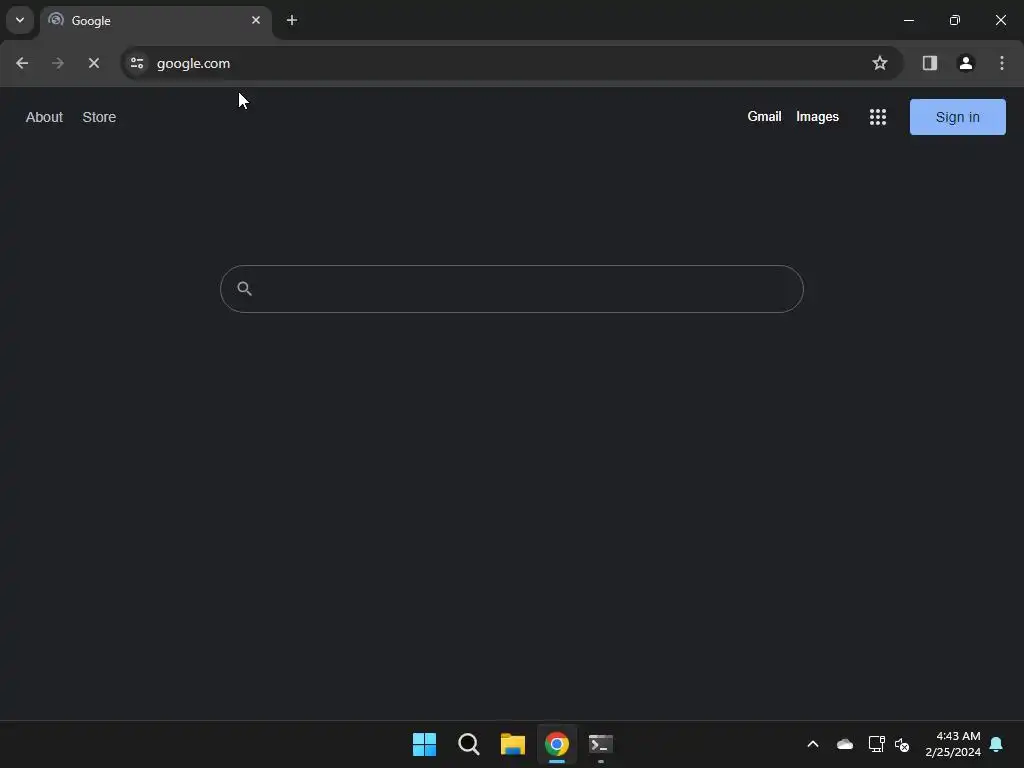Close the Google tab
The image size is (1024, 768).
[x=256, y=20]
